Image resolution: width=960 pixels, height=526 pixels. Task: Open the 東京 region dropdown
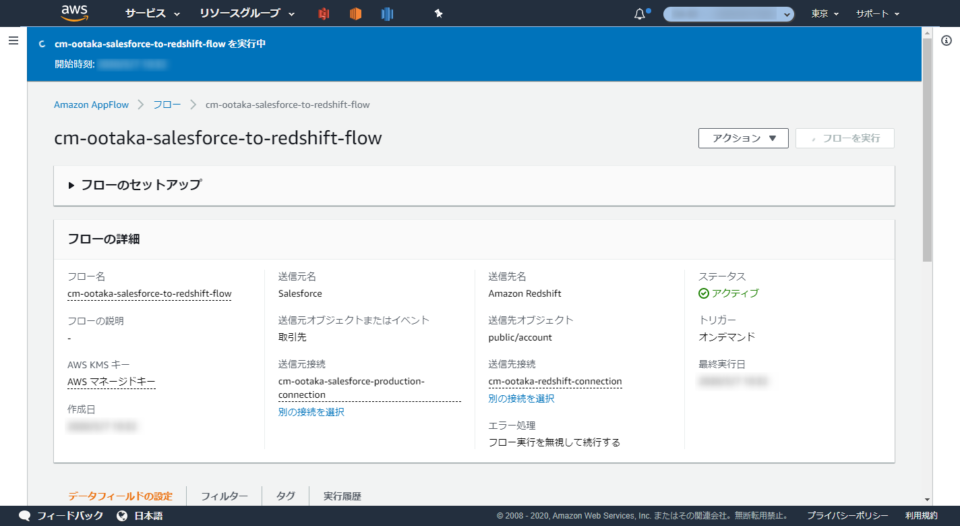[x=825, y=13]
